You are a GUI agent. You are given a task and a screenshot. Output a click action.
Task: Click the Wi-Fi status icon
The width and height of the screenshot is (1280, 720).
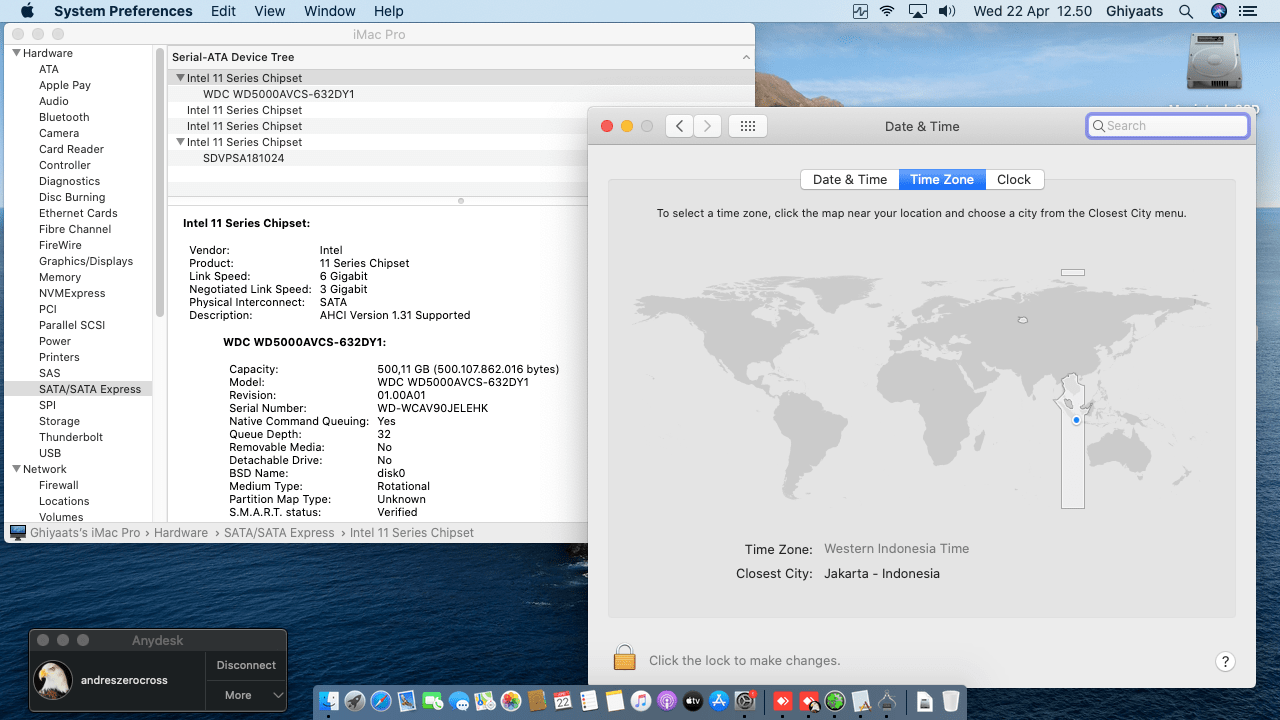point(887,11)
